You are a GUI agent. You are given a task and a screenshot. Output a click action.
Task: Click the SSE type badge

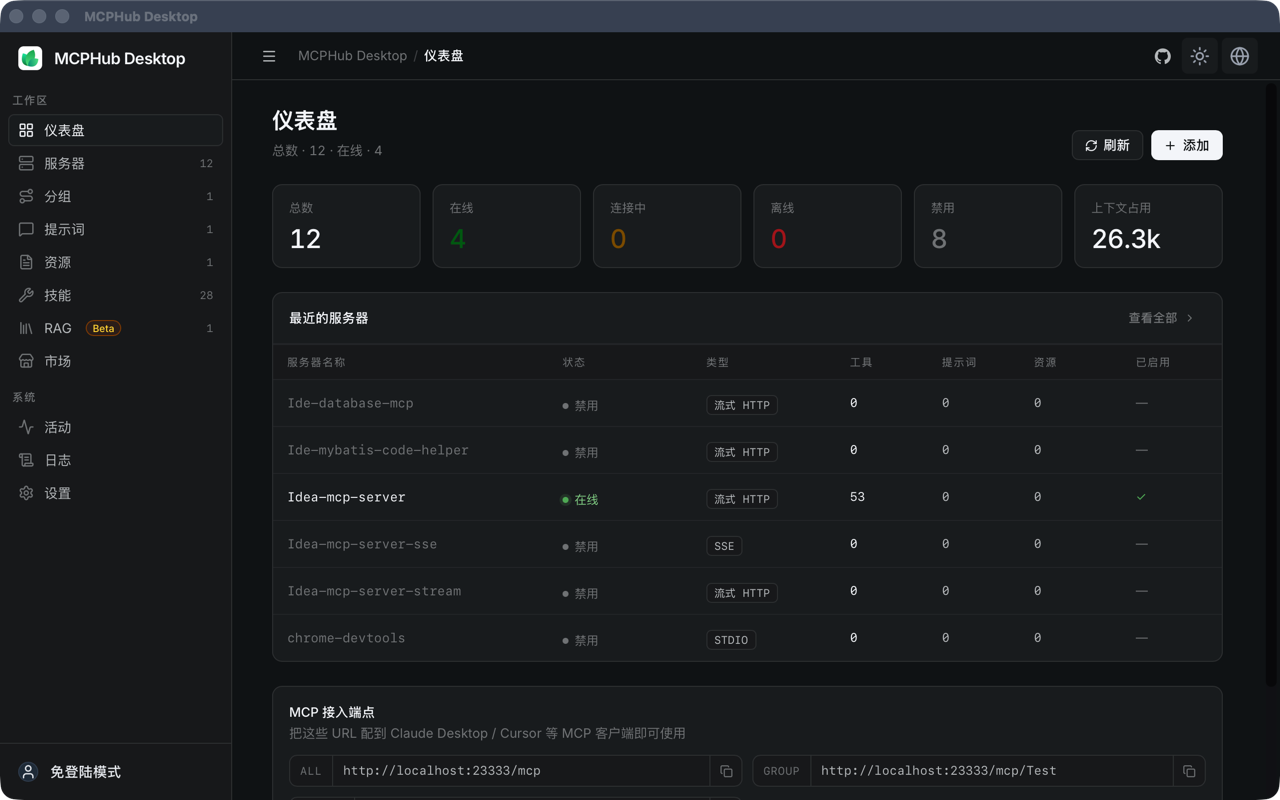pos(724,546)
